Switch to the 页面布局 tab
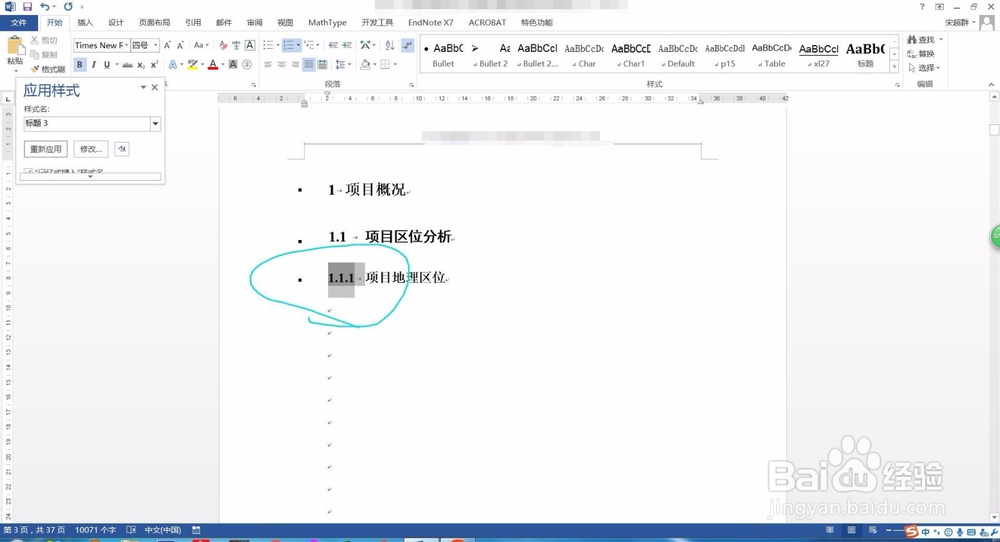 154,23
